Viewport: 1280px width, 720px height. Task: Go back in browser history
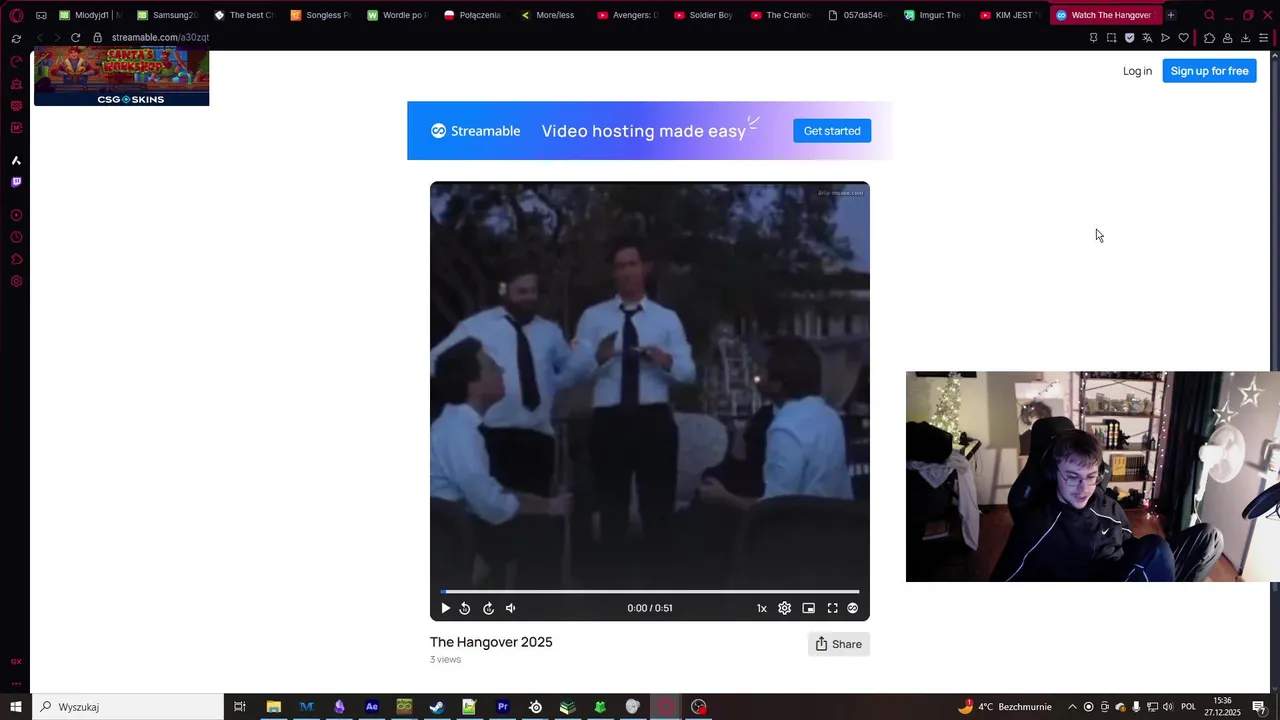(x=39, y=37)
